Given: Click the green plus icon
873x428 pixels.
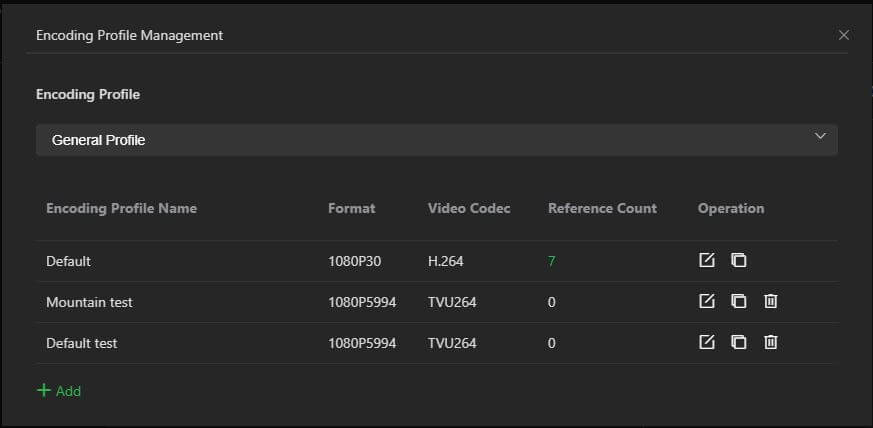Looking at the screenshot, I should [x=43, y=390].
